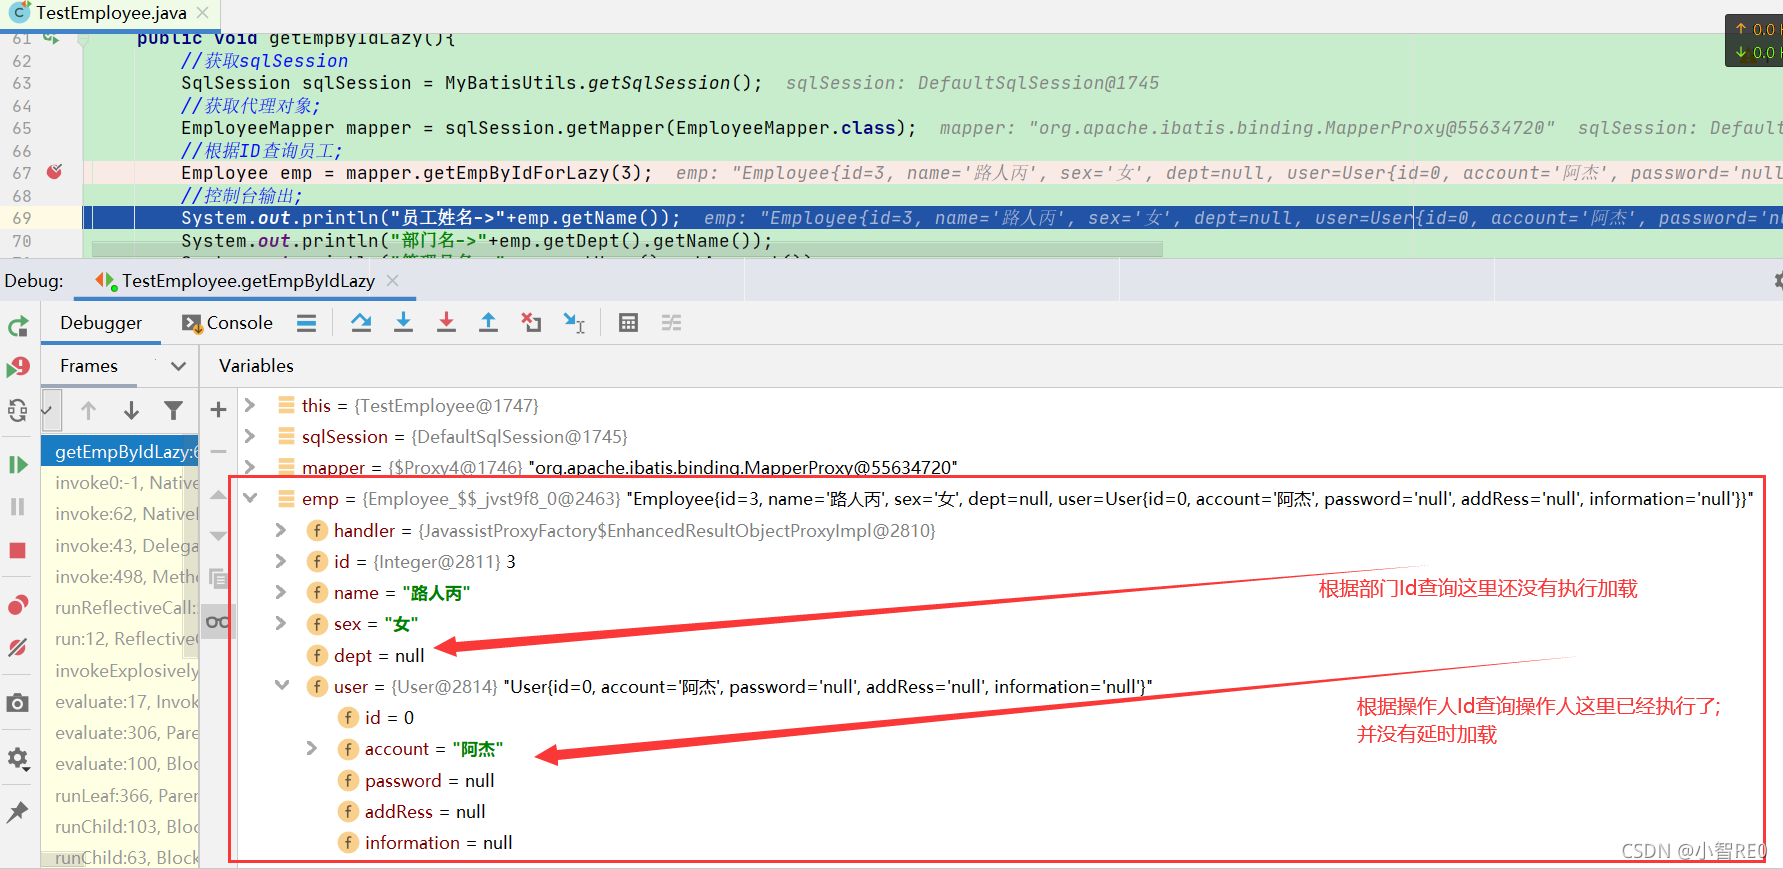The height and width of the screenshot is (869, 1783).
Task: Open the Frames panel dropdown arrow
Action: (179, 366)
